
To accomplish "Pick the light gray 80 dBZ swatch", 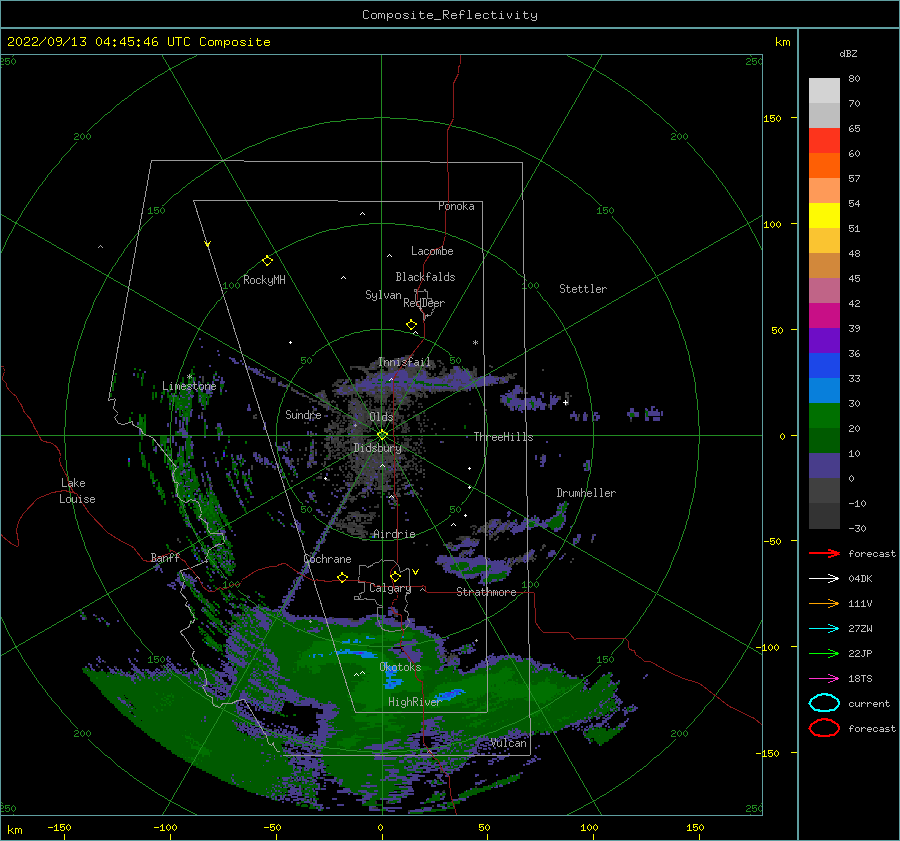I will 824,91.
